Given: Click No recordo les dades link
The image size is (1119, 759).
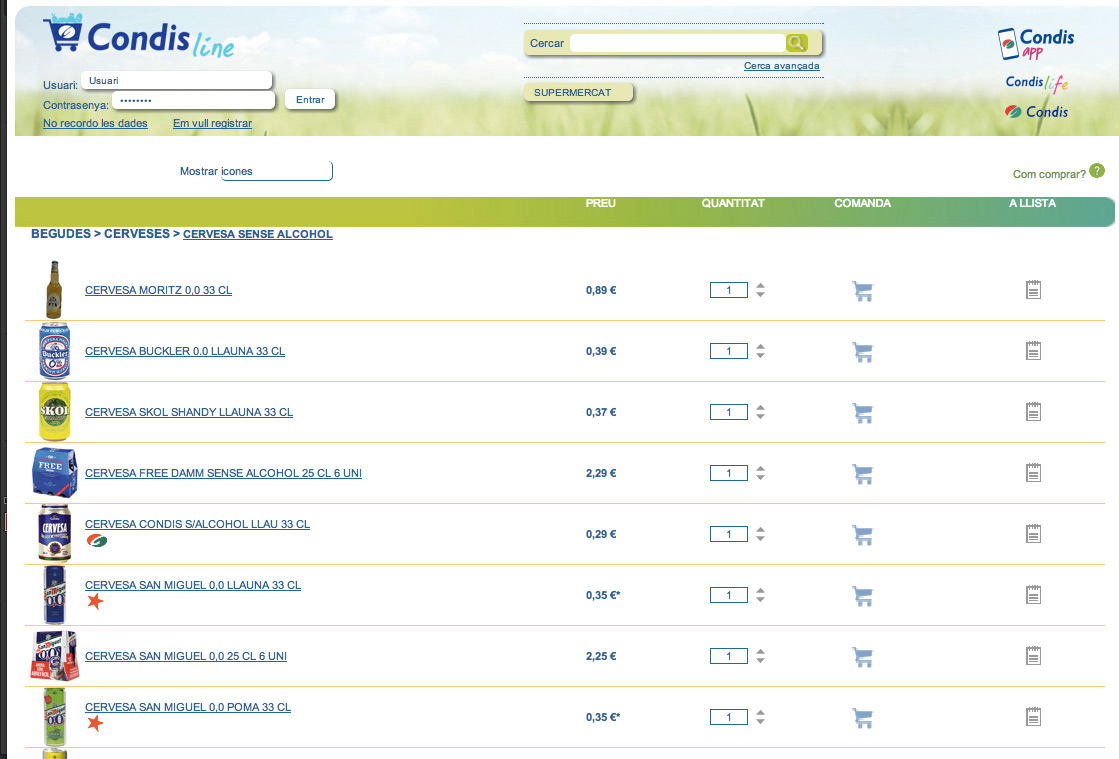Looking at the screenshot, I should click(95, 124).
